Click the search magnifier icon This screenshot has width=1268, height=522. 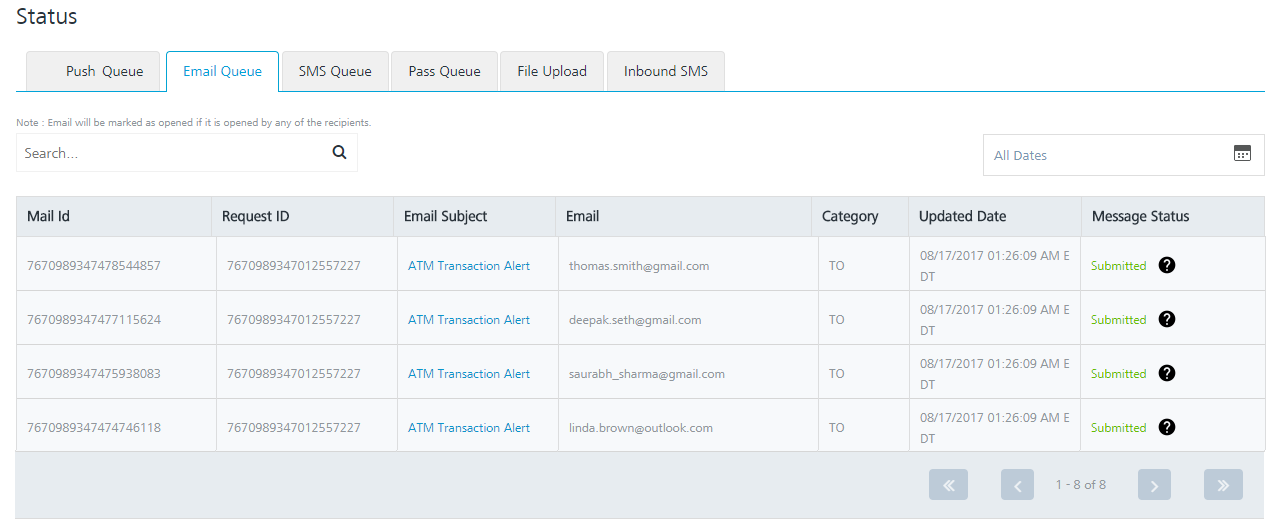[x=339, y=153]
